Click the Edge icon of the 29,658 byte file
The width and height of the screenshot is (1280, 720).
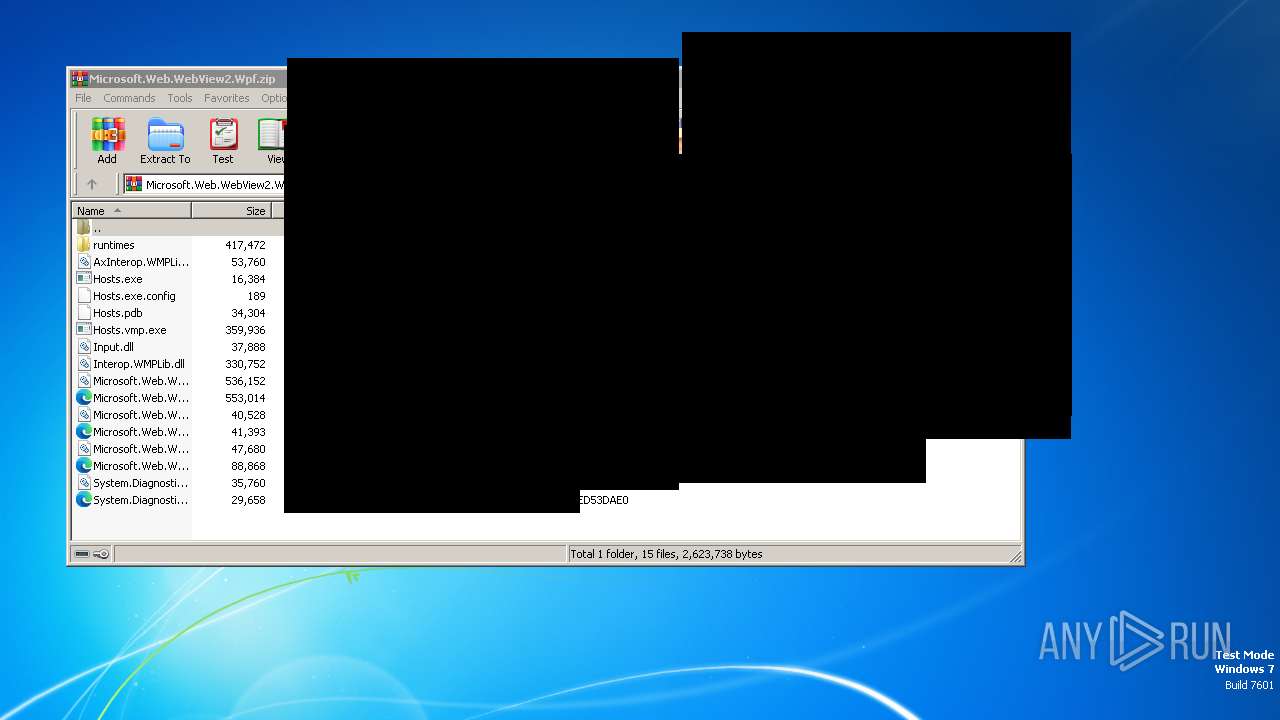pos(84,500)
